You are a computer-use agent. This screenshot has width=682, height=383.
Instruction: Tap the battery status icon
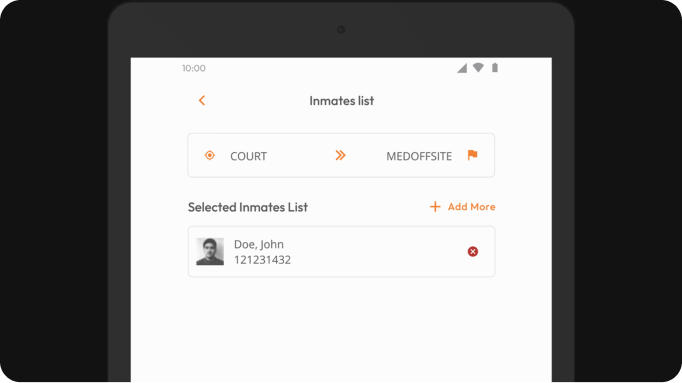(495, 67)
